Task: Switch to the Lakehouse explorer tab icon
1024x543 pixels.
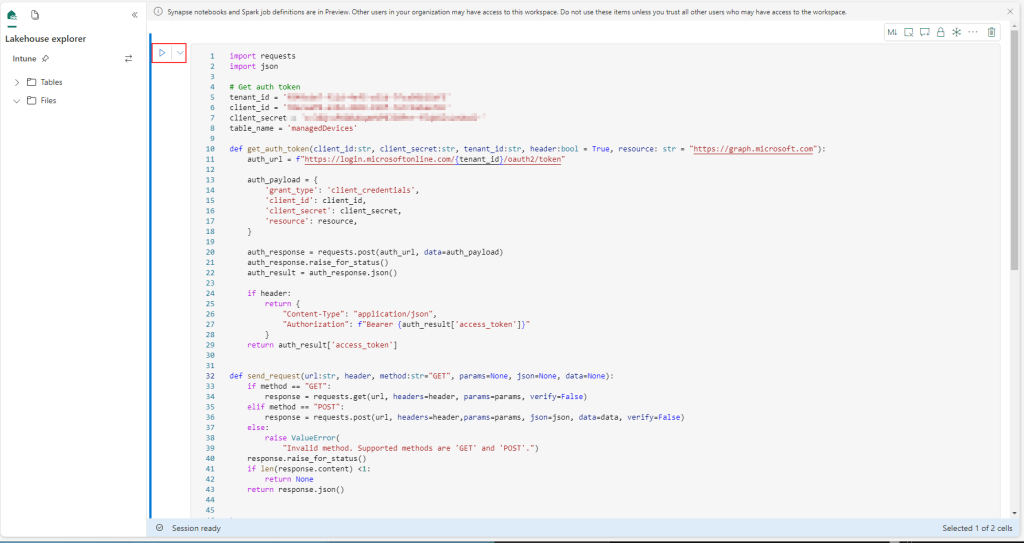Action: pyautogui.click(x=13, y=15)
